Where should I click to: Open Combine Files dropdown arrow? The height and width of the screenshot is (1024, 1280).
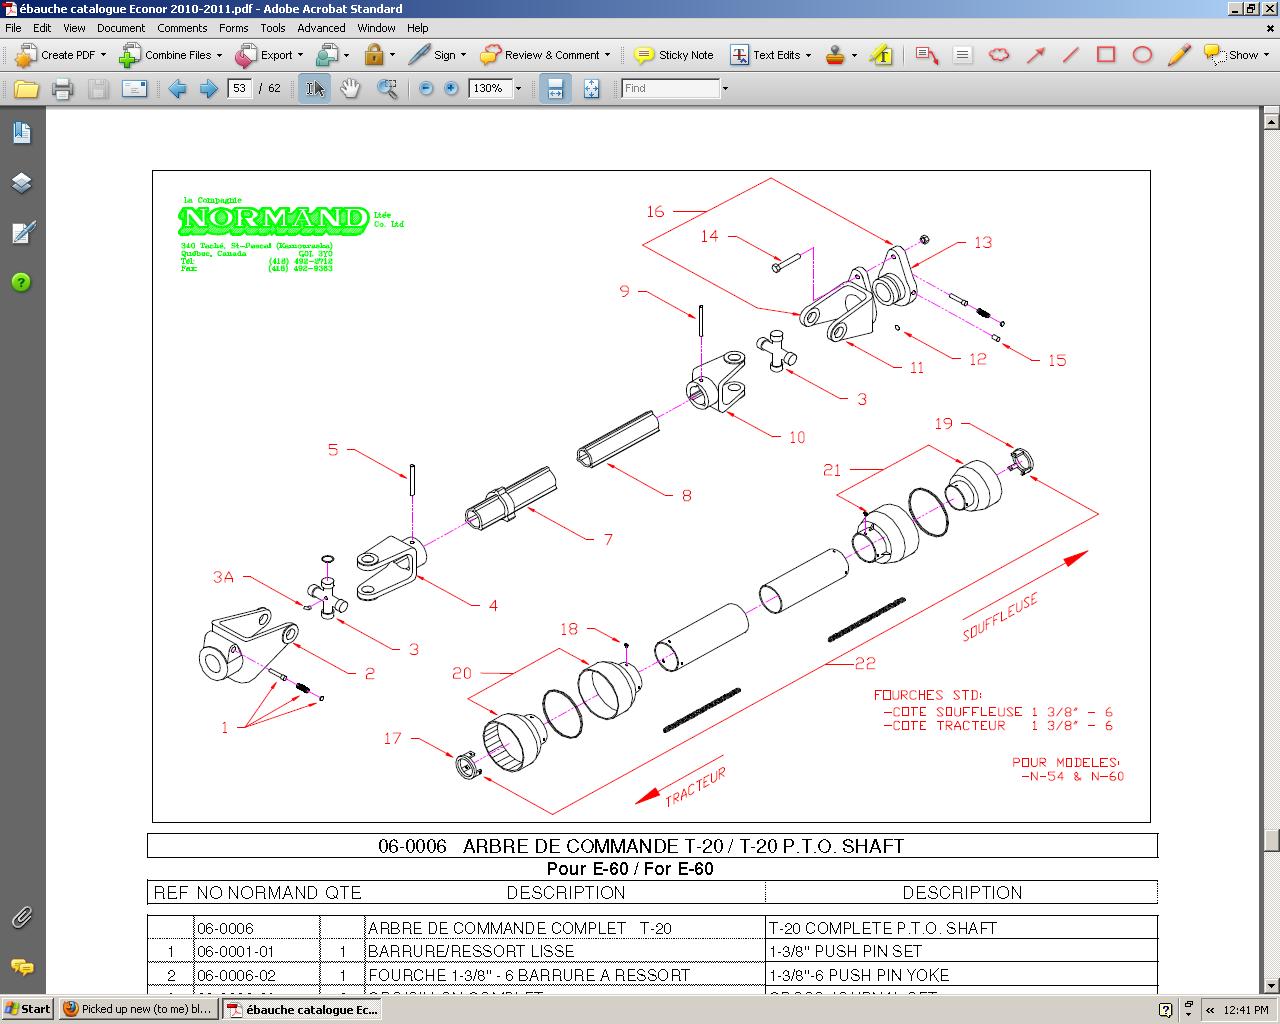(219, 56)
